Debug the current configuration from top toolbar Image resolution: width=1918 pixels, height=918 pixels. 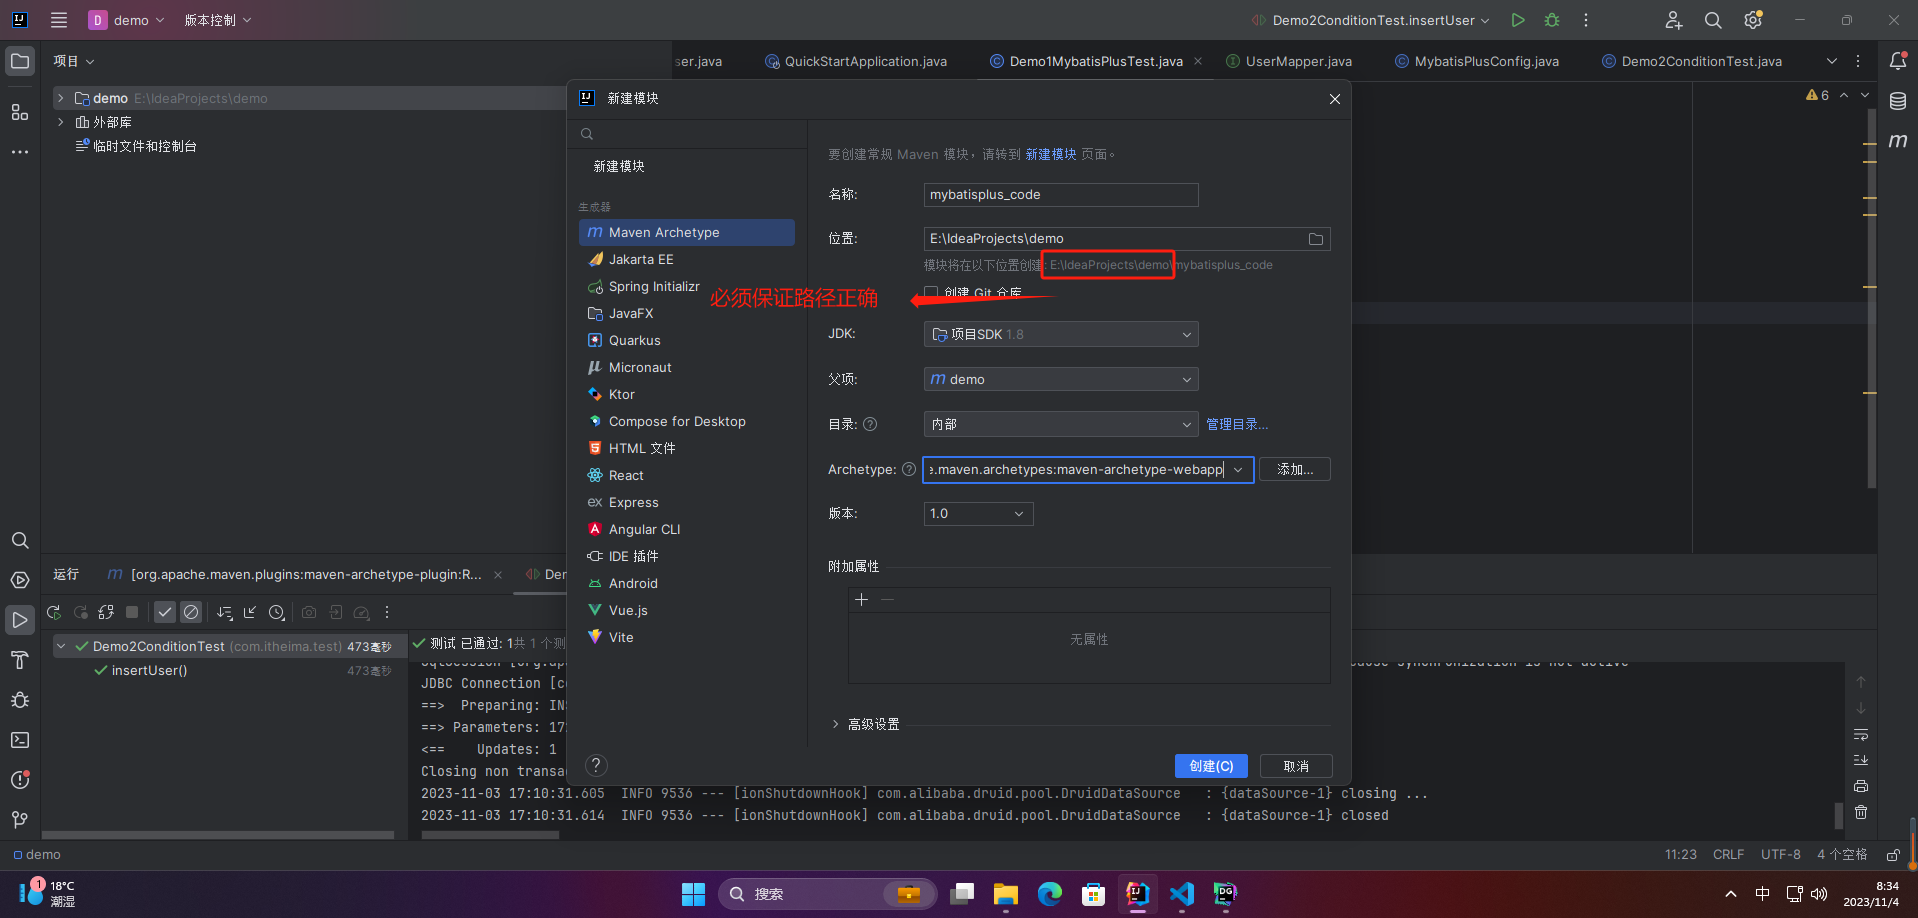tap(1552, 20)
